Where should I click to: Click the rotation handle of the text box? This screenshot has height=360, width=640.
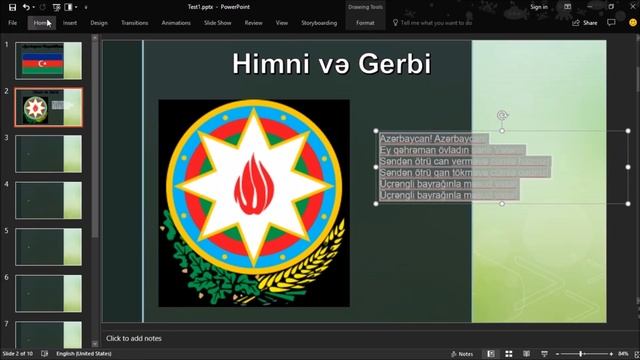(502, 116)
